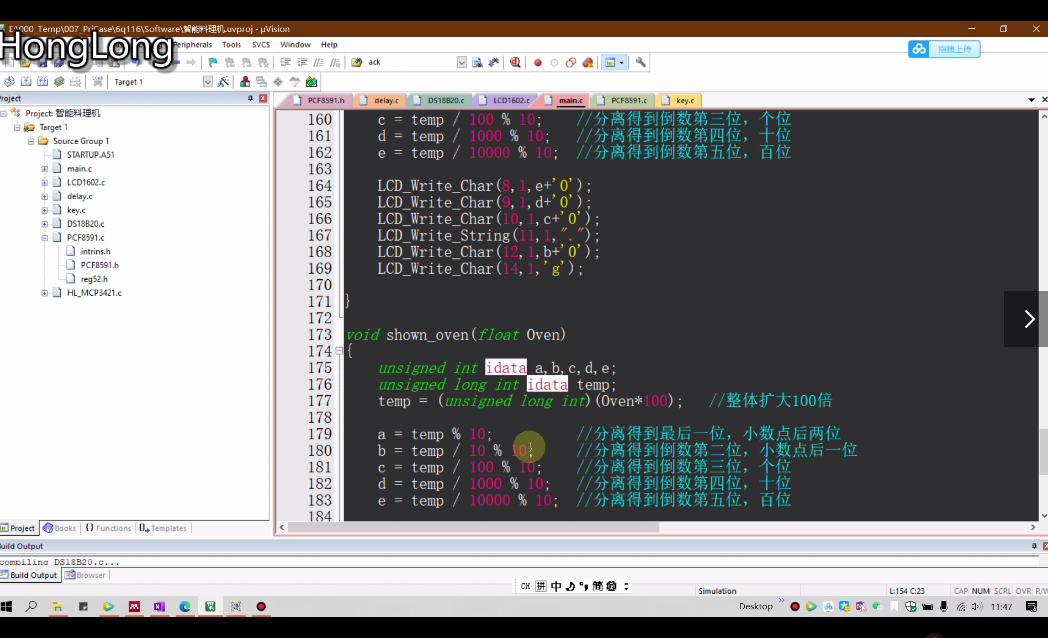Open the Help menu

click(x=329, y=45)
